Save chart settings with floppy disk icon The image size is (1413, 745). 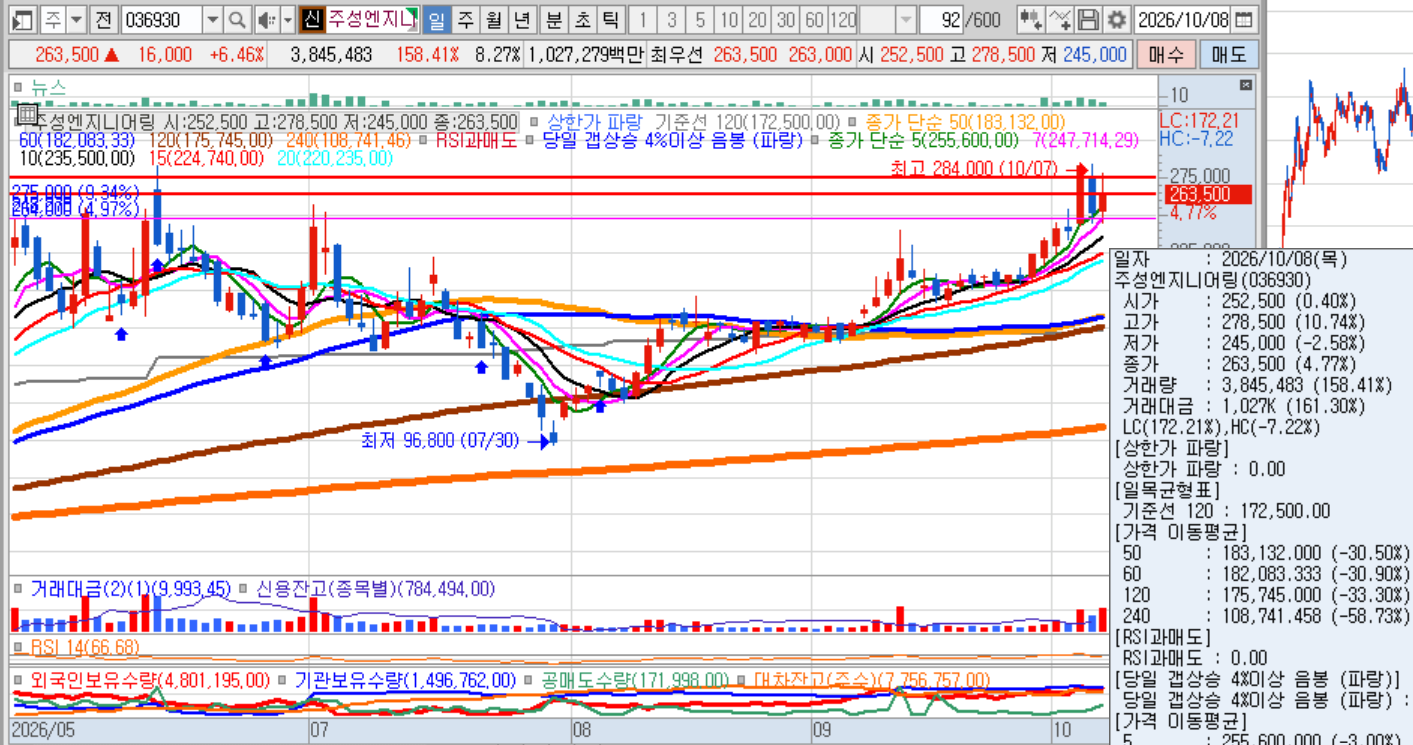tap(1088, 19)
